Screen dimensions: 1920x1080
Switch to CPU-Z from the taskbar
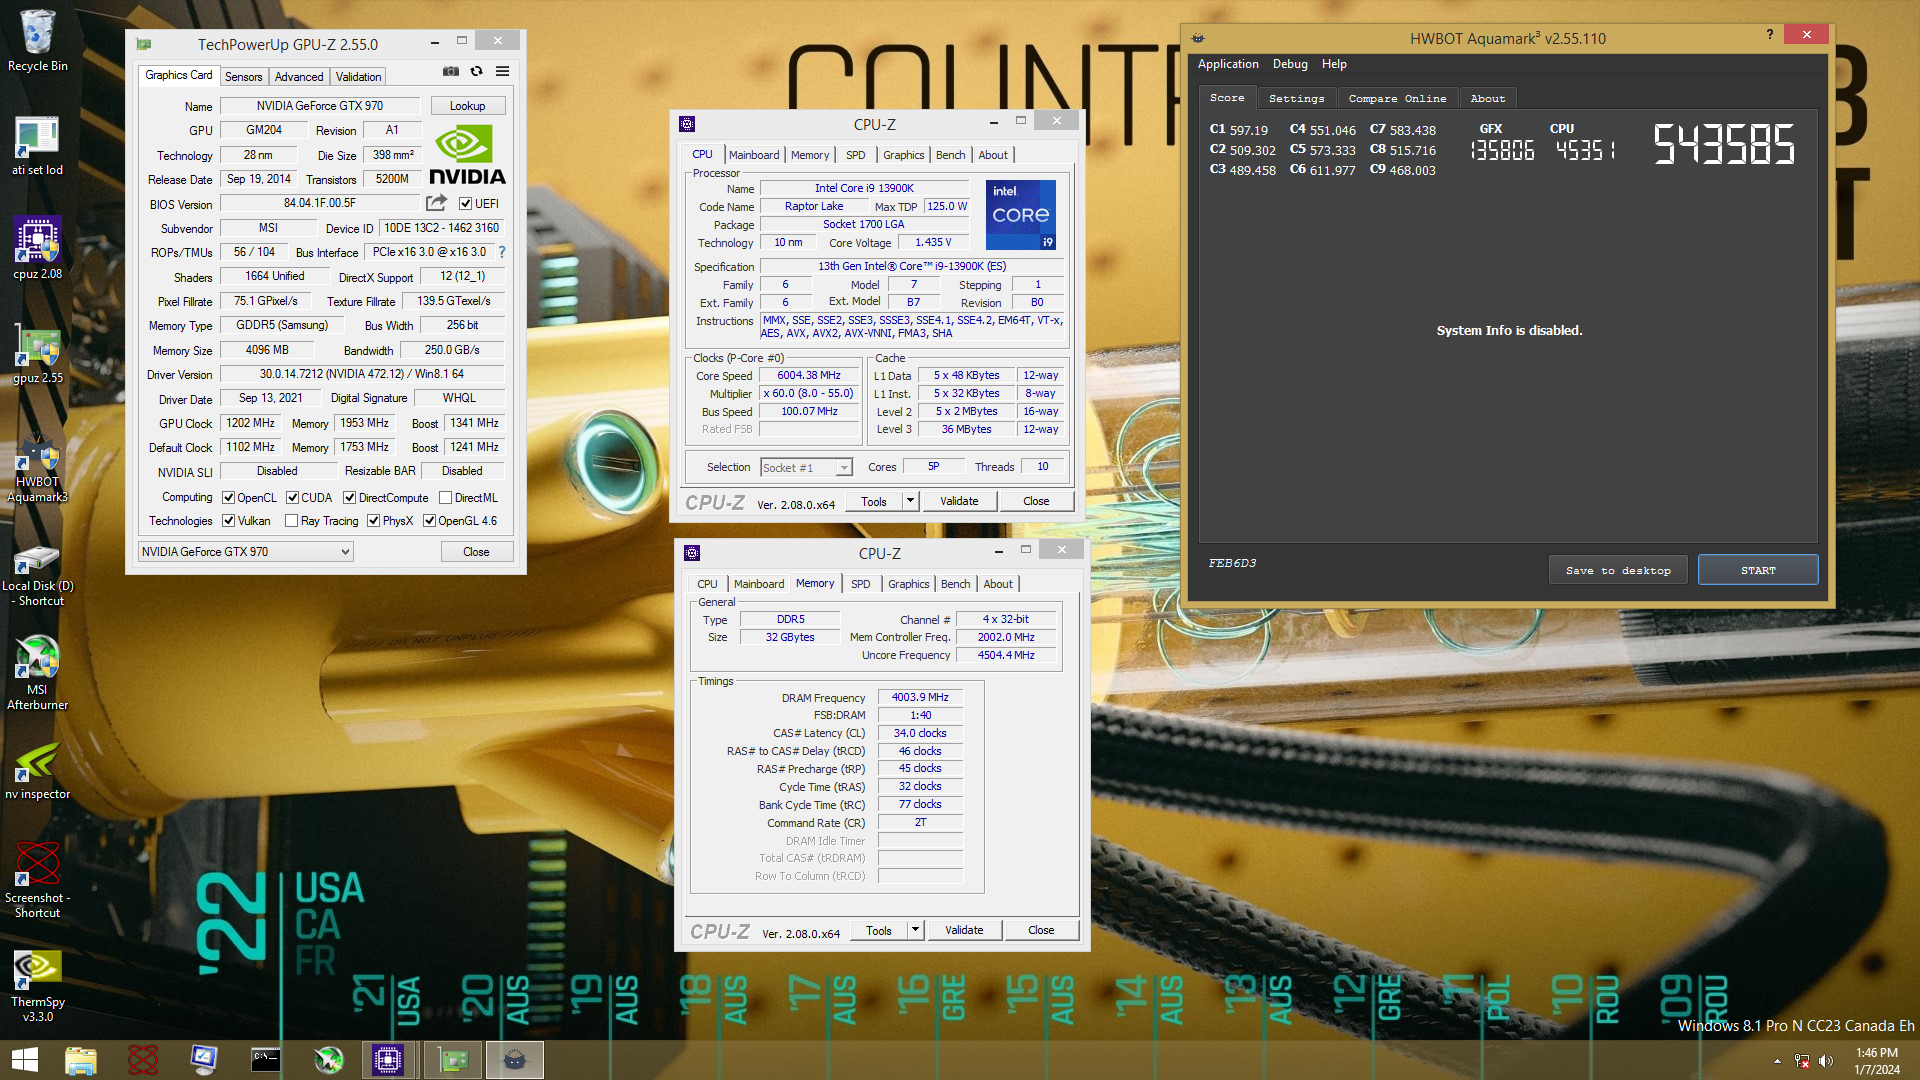pos(387,1060)
